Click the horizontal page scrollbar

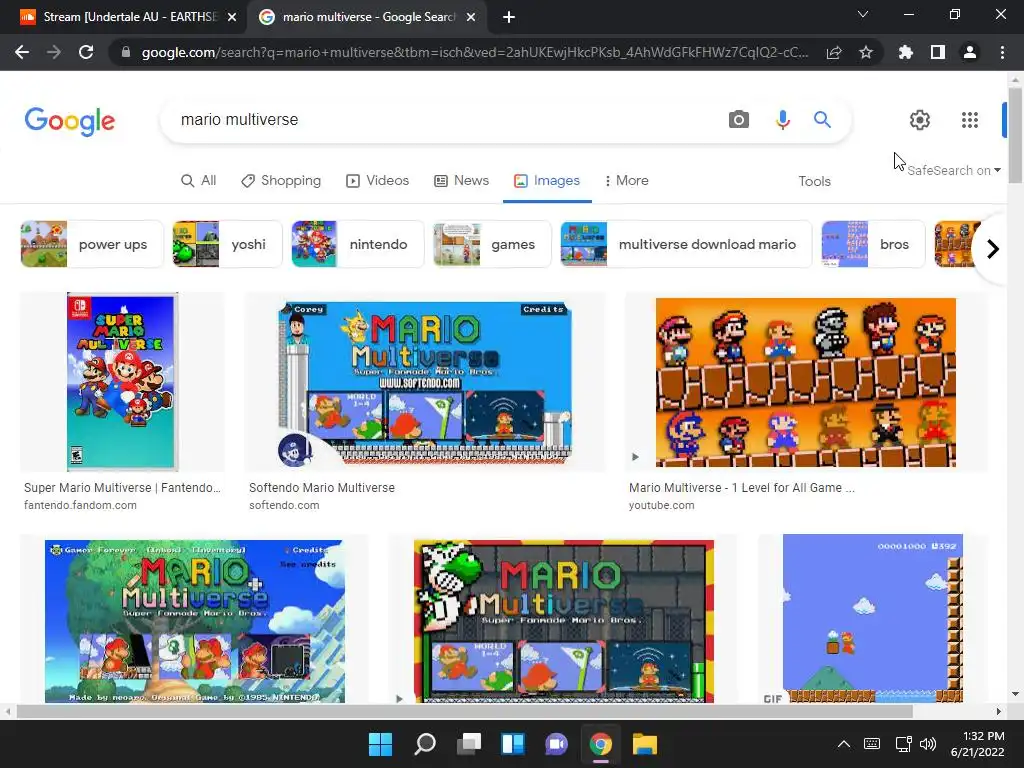click(x=464, y=711)
